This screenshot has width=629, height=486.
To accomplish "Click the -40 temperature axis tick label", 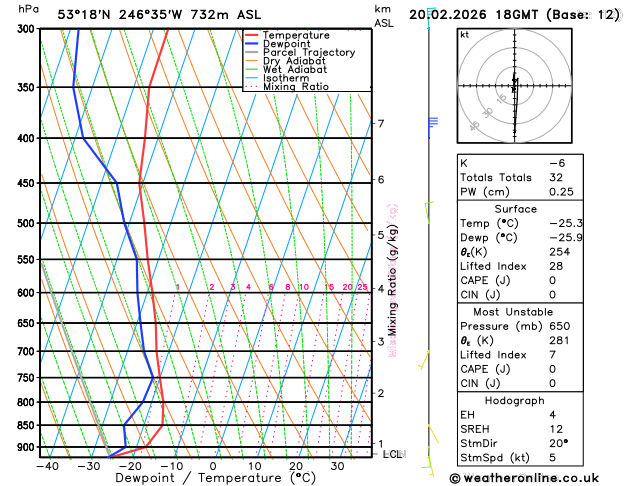I will 47,467.
